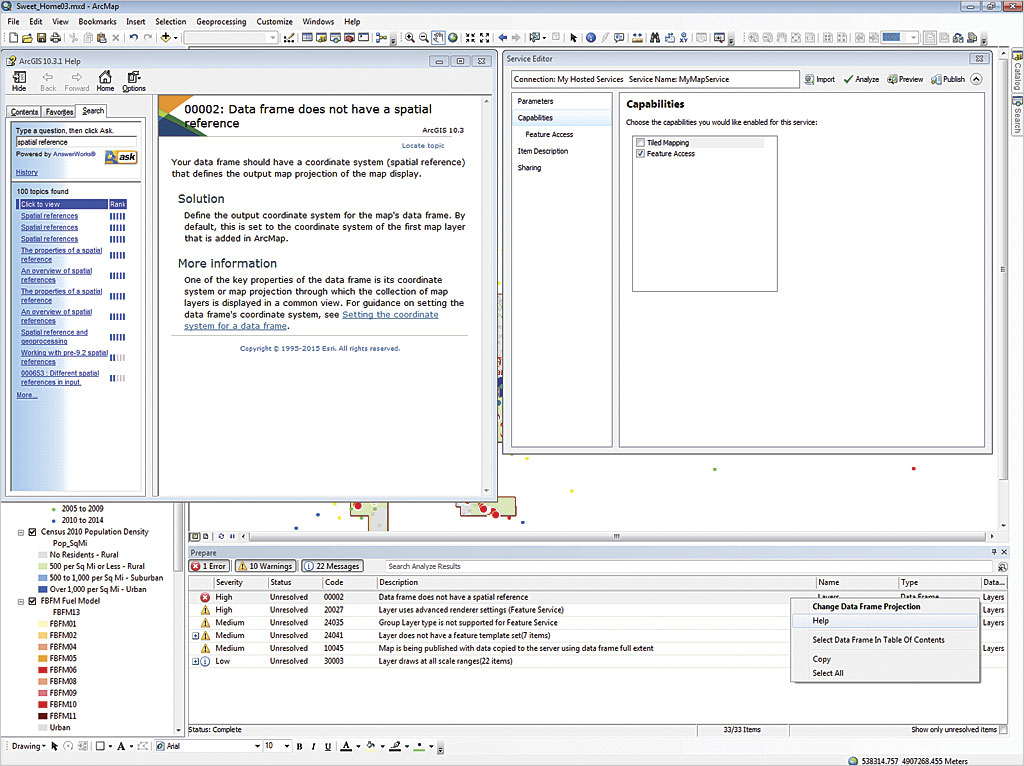This screenshot has width=1024, height=766.
Task: Switch to the Contents tab in Help
Action: [24, 112]
